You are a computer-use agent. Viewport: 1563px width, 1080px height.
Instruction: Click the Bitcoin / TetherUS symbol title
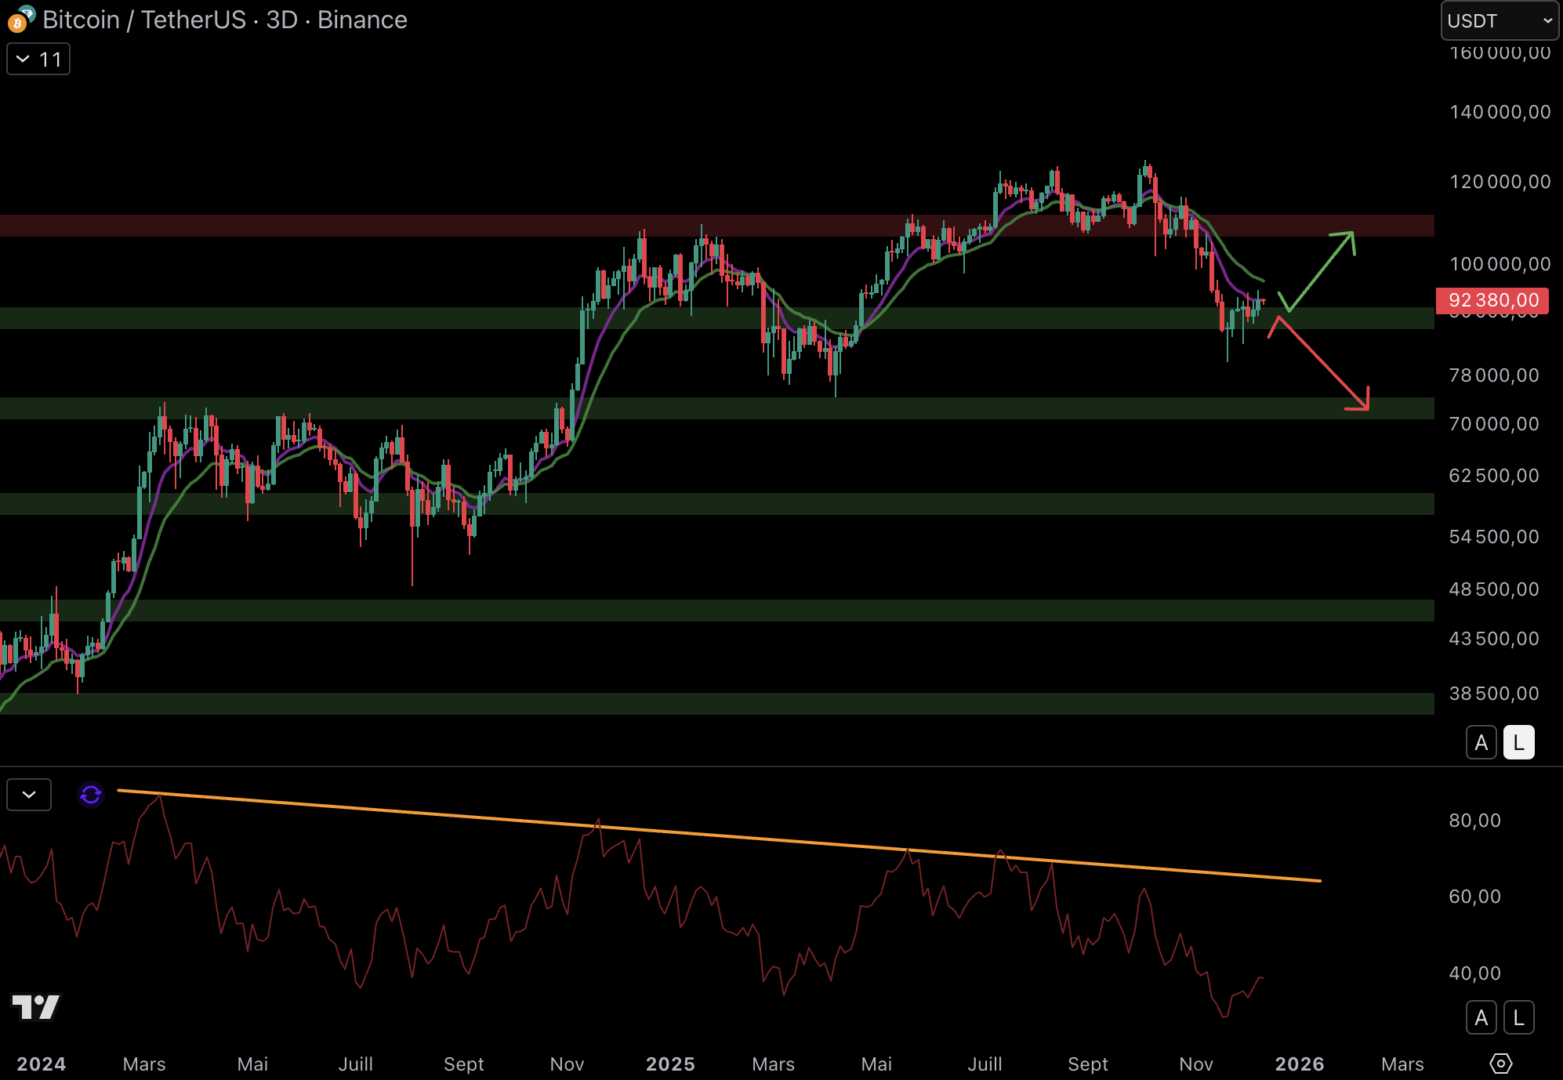click(x=224, y=20)
